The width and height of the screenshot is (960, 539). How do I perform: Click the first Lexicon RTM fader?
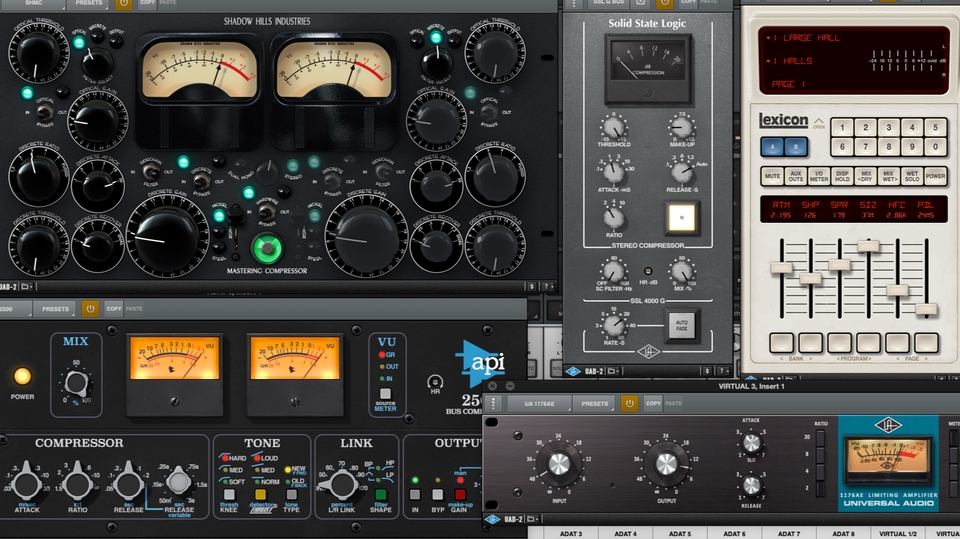[x=781, y=268]
